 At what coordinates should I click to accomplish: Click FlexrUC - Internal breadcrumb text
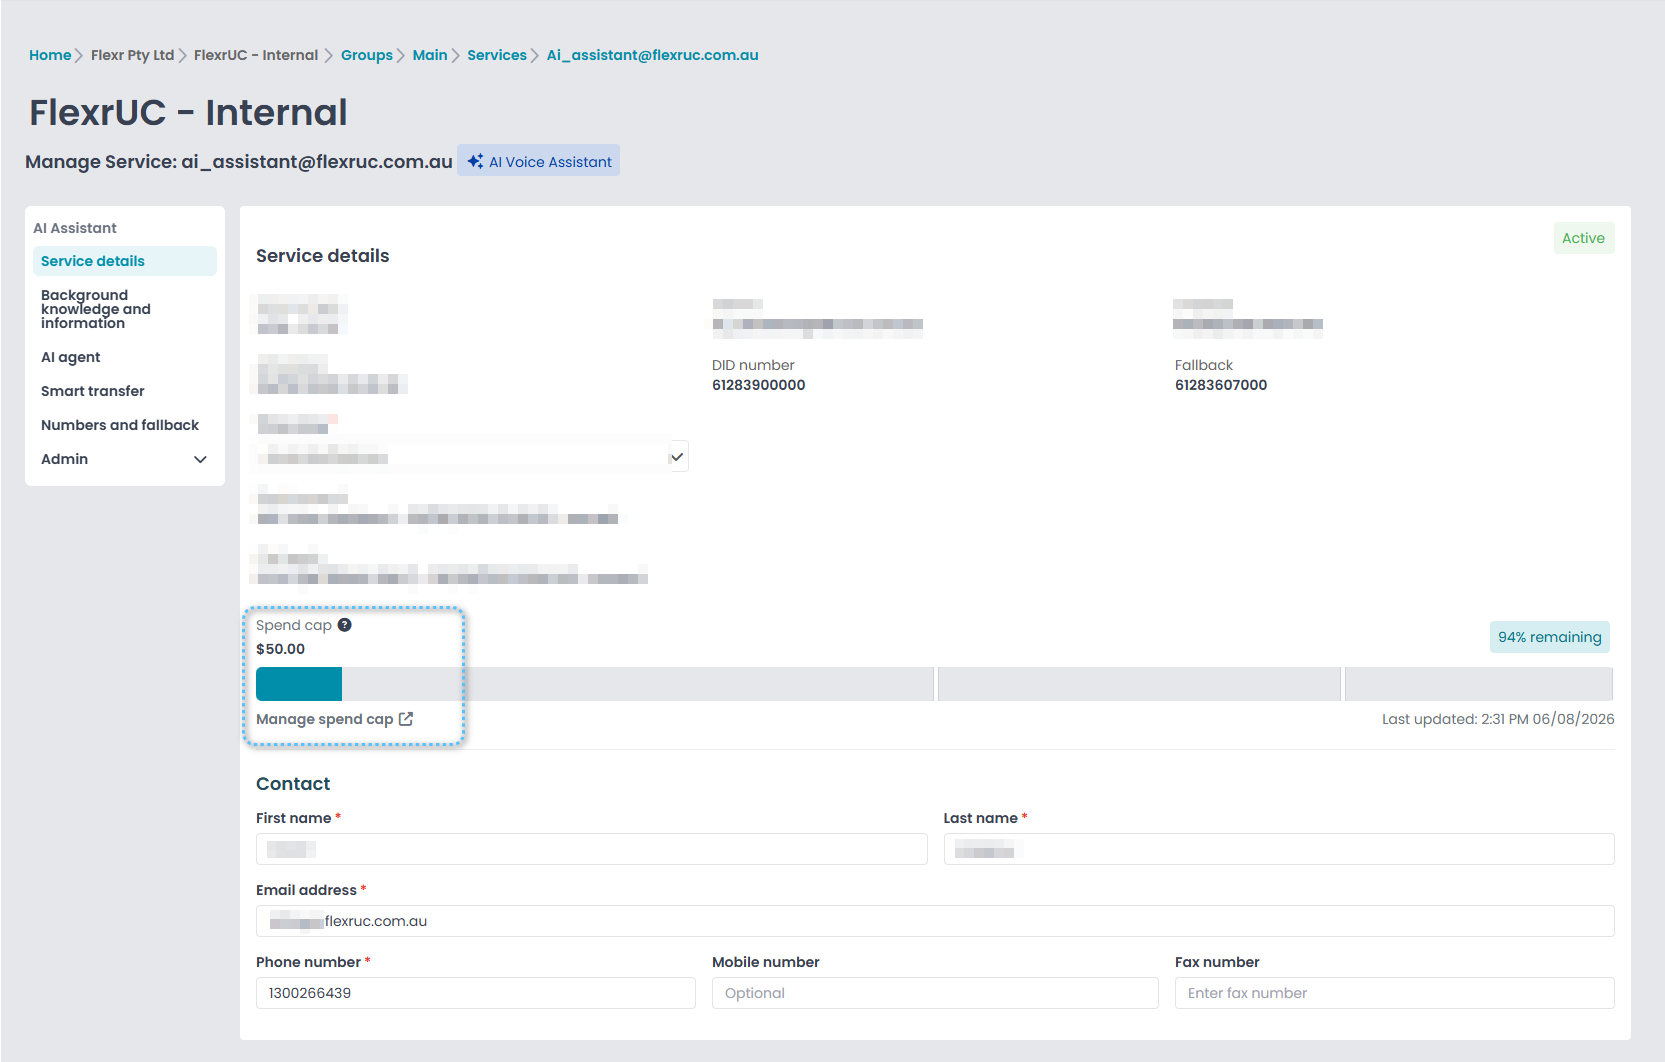tap(256, 55)
